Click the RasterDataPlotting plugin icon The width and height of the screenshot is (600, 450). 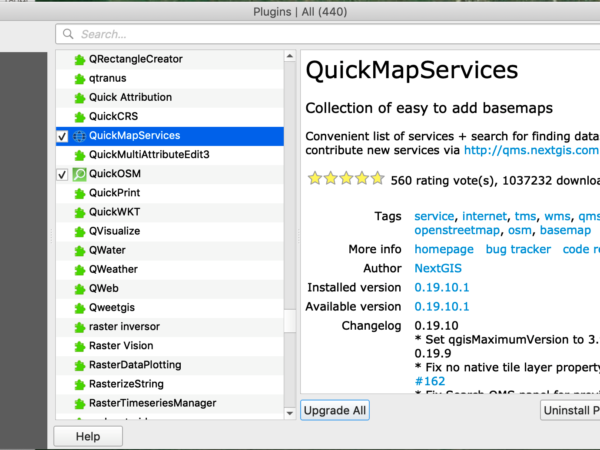(80, 366)
